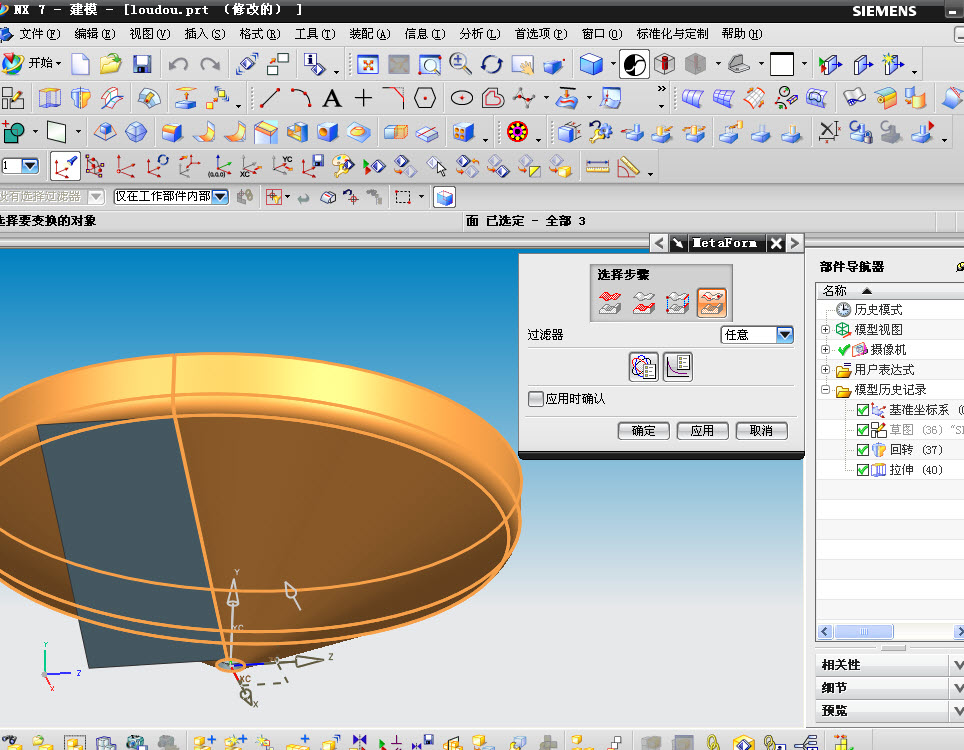Click the 取消 button

click(761, 431)
